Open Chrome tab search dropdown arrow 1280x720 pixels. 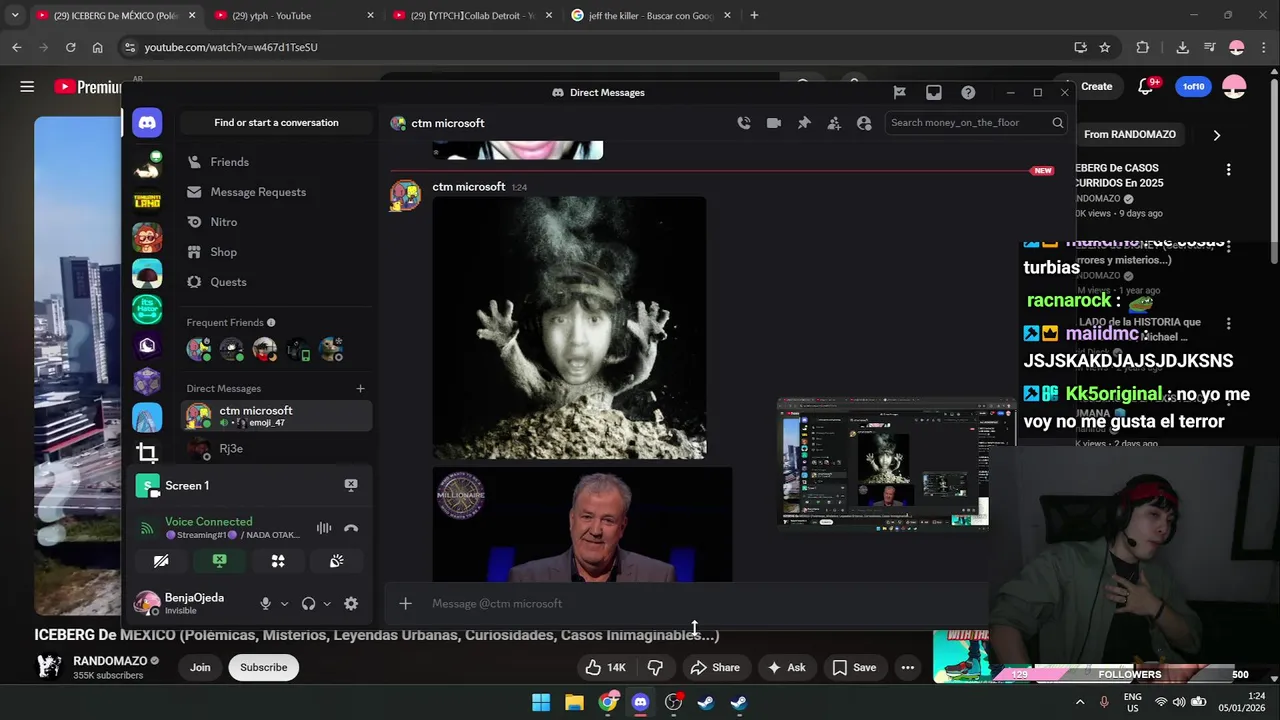coord(15,15)
